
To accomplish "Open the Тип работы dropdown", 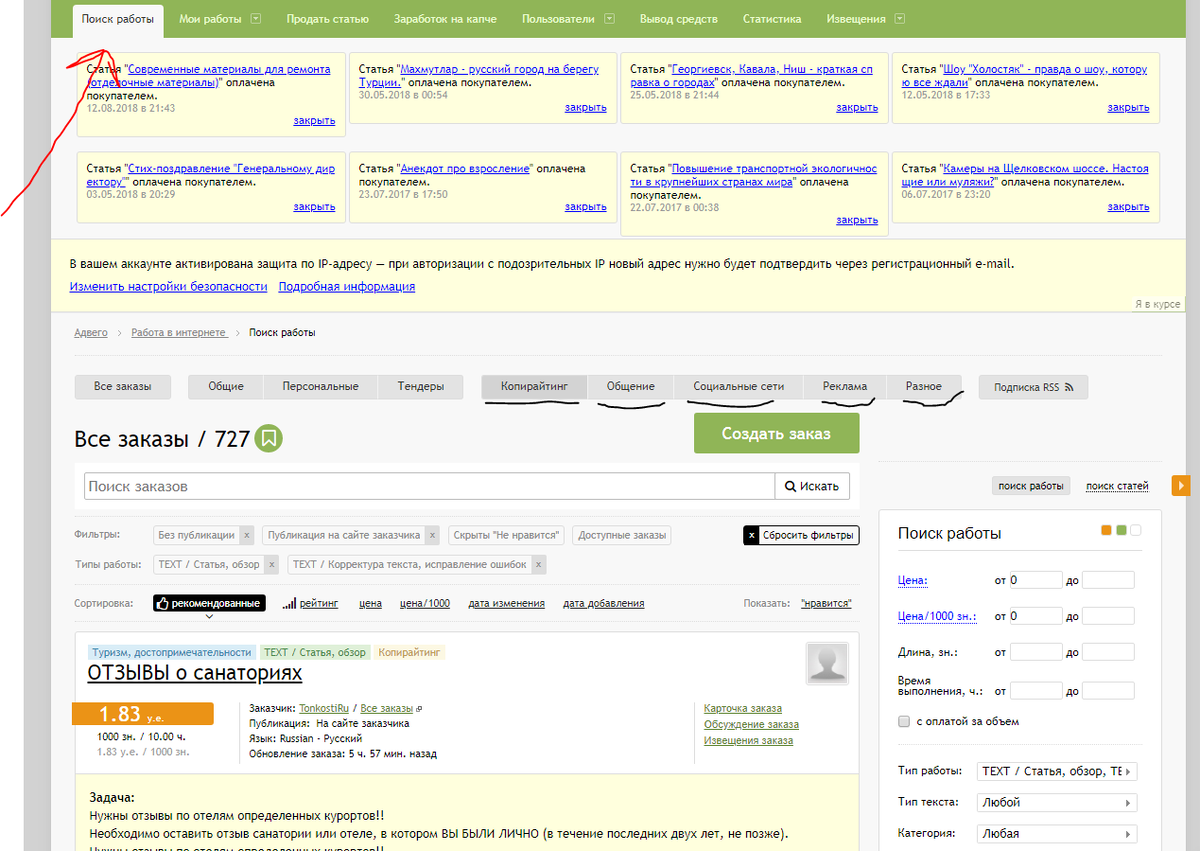I will pos(1057,771).
